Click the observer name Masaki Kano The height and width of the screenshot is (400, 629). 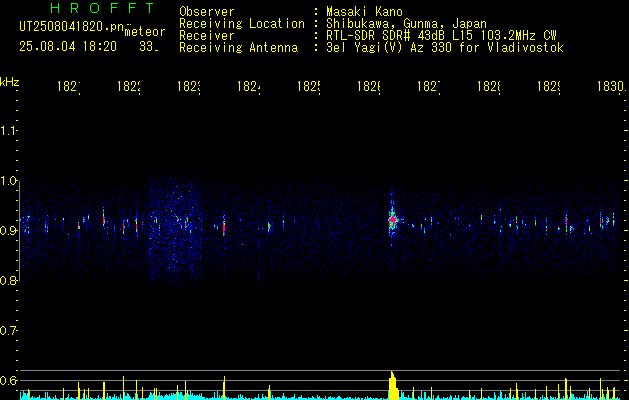pyautogui.click(x=364, y=12)
